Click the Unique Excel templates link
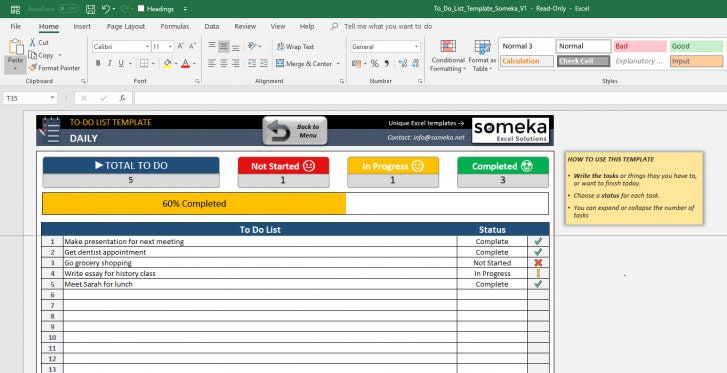727x373 pixels. (x=426, y=123)
